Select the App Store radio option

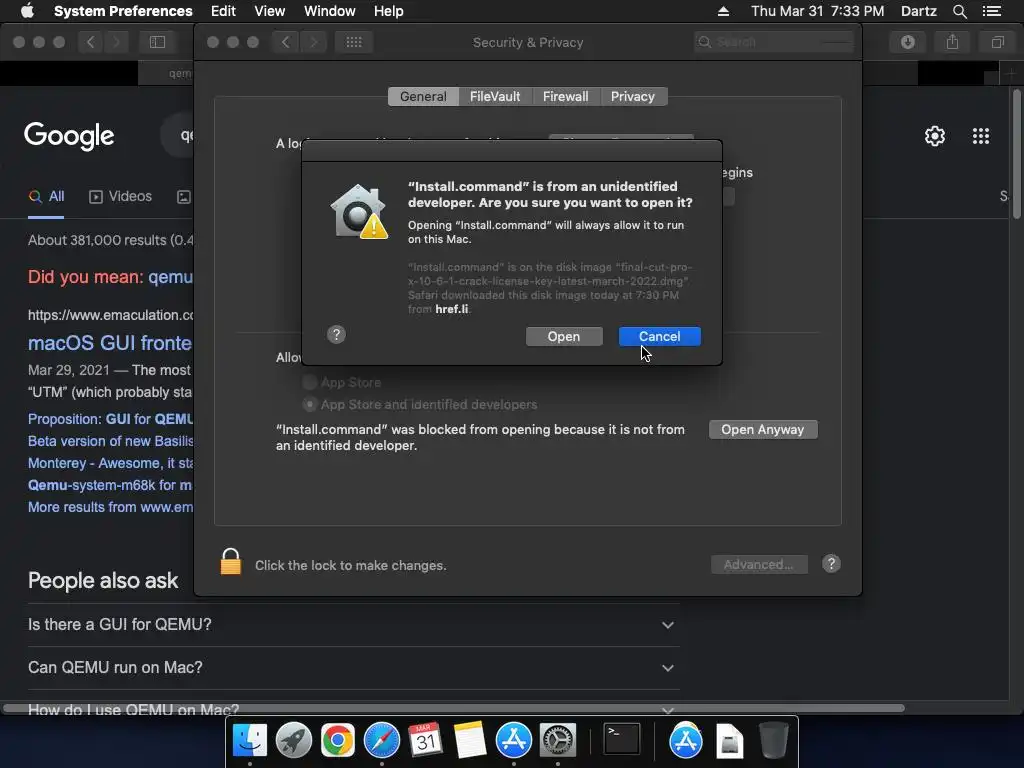click(x=310, y=382)
